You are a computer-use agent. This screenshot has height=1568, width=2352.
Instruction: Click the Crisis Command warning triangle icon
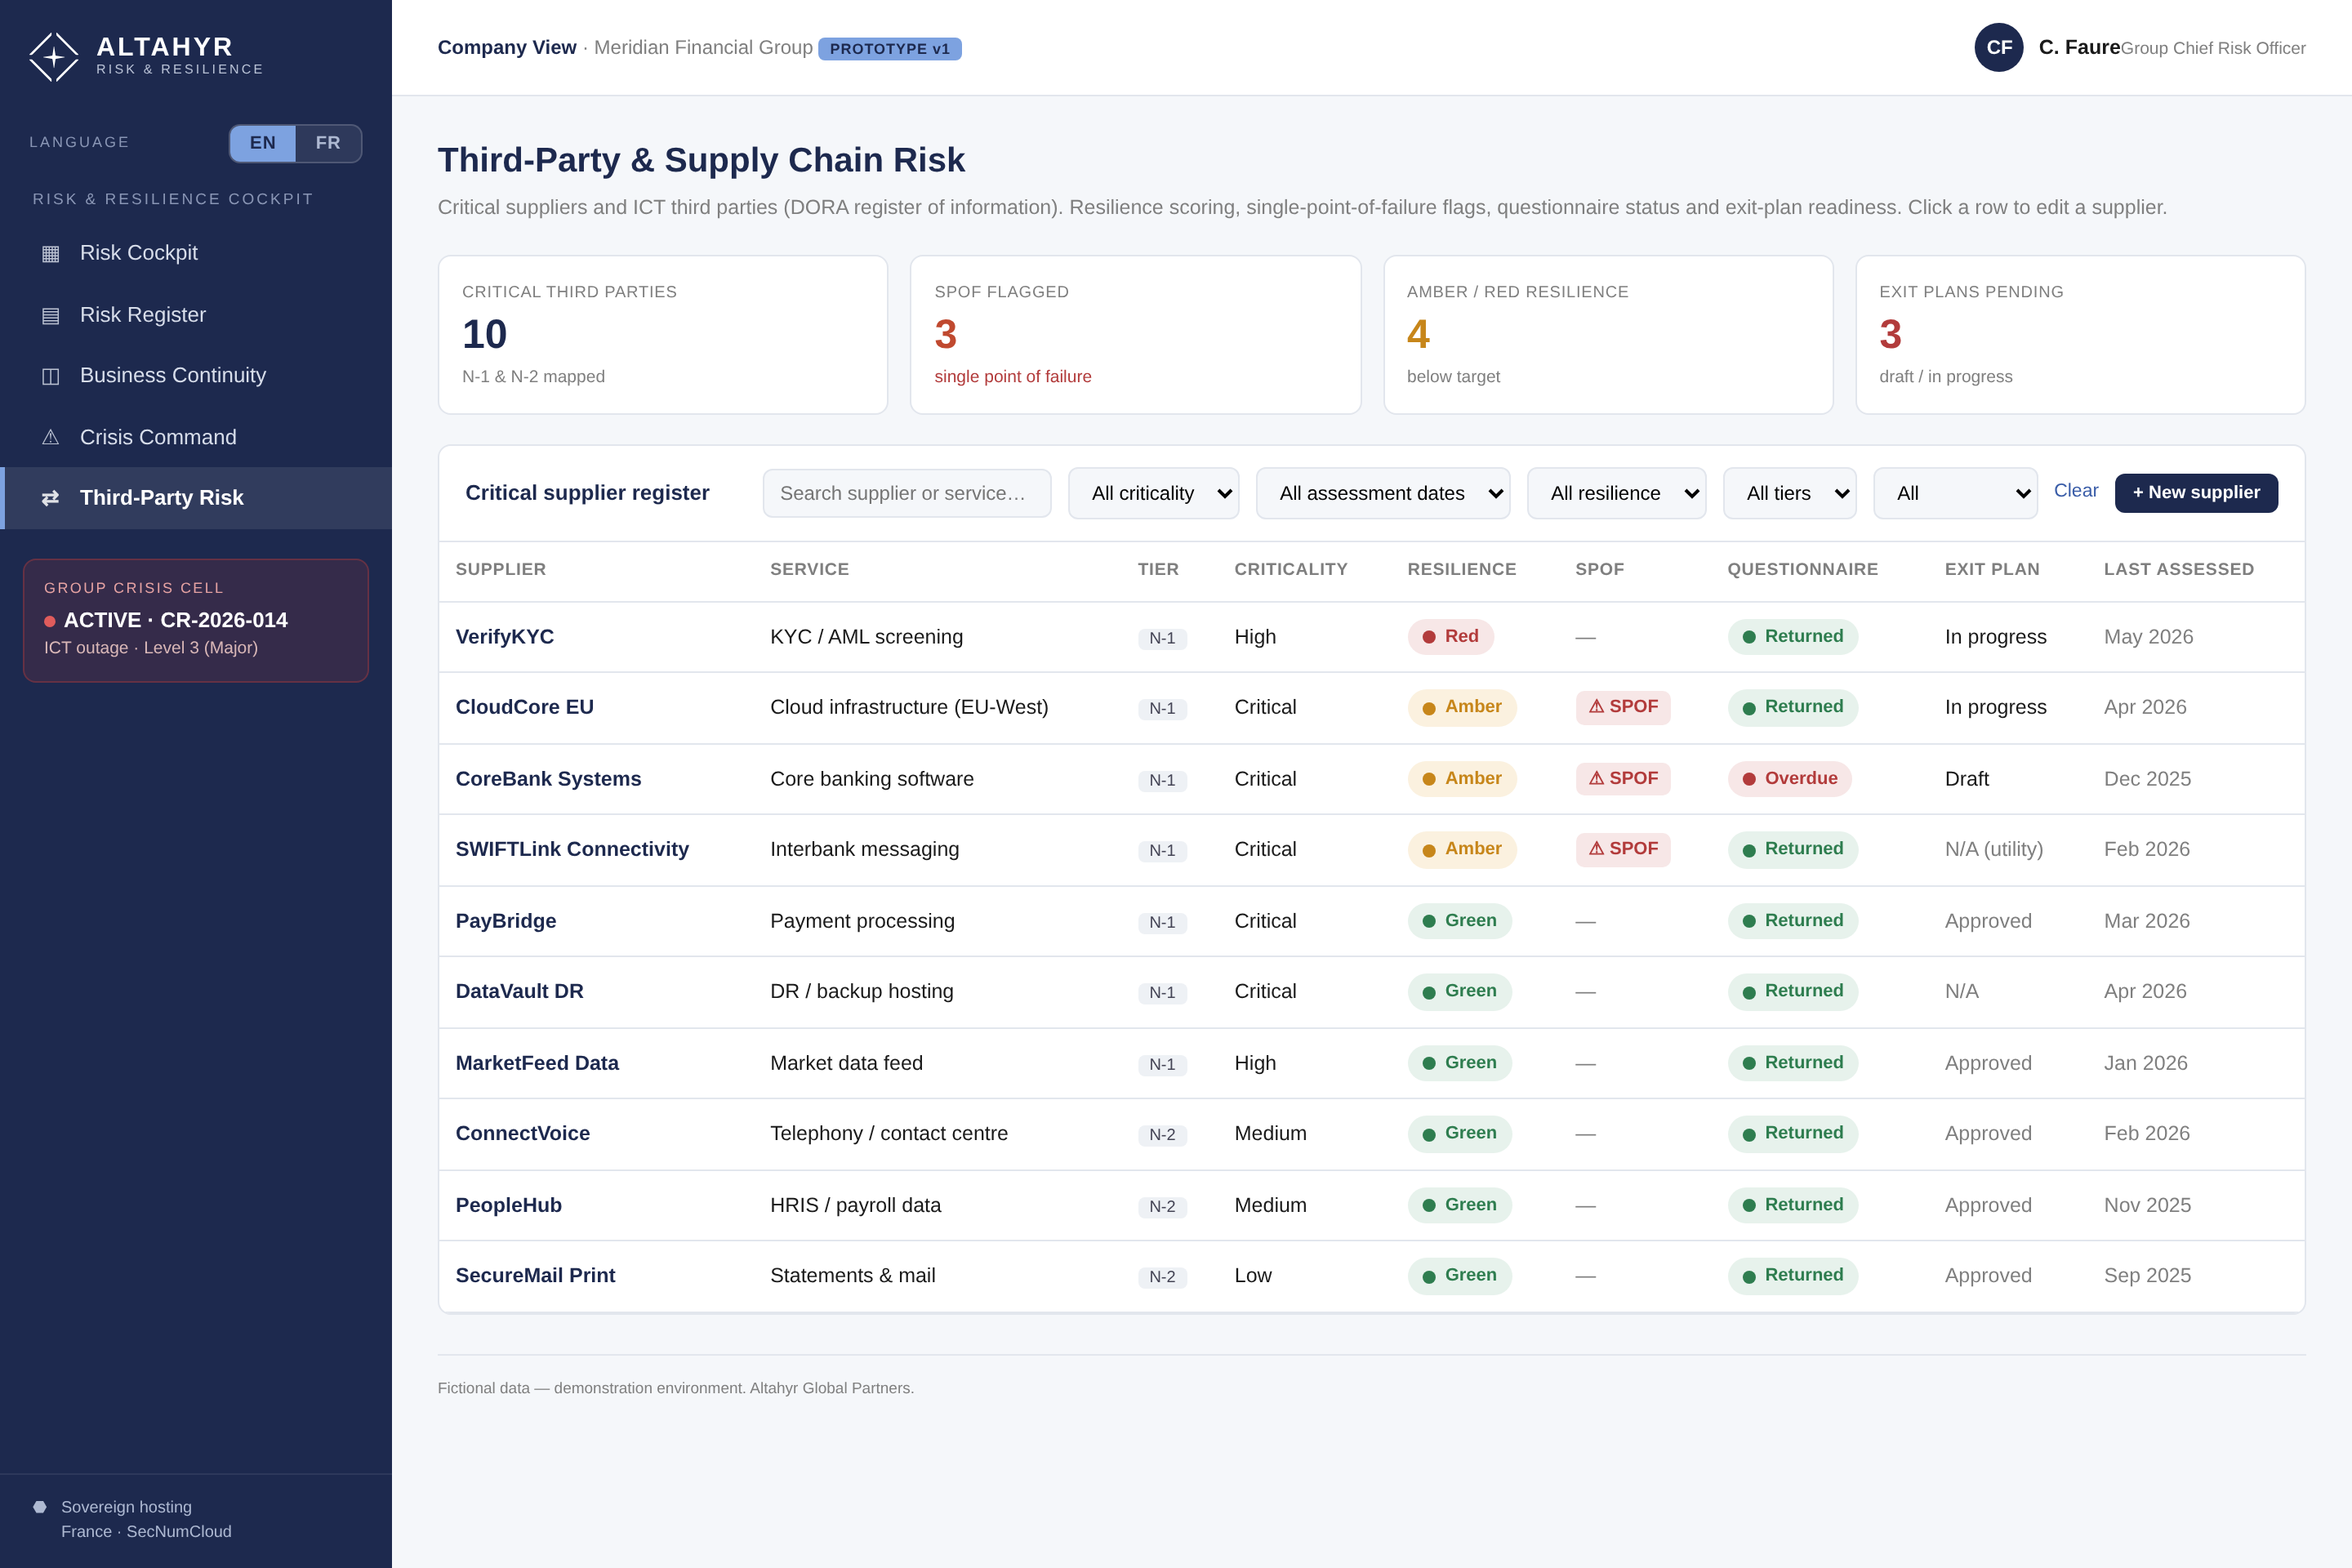coord(51,438)
